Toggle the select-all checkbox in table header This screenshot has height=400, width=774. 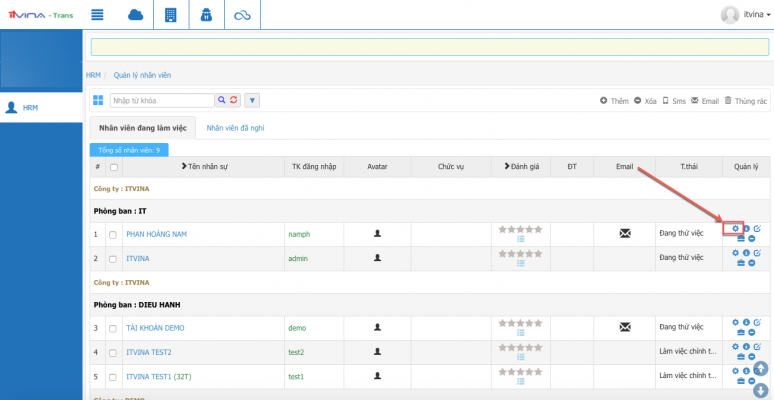pos(113,167)
